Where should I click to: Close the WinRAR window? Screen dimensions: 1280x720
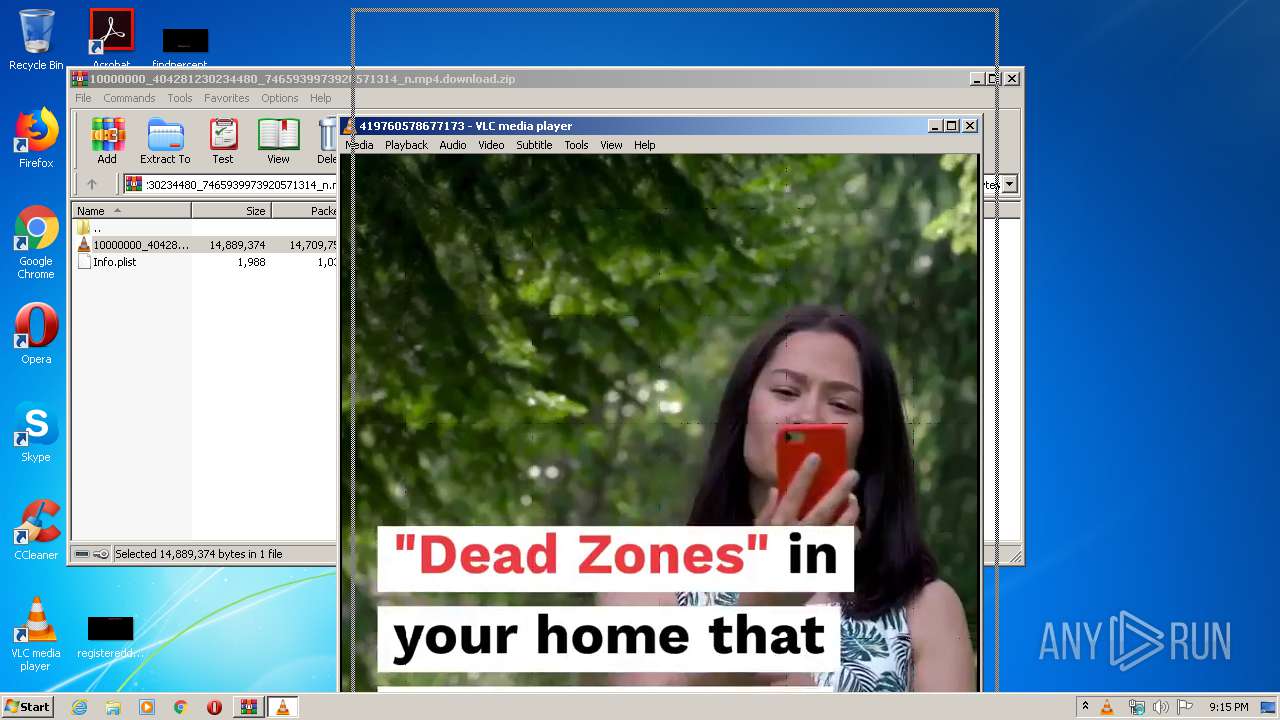pyautogui.click(x=1012, y=78)
